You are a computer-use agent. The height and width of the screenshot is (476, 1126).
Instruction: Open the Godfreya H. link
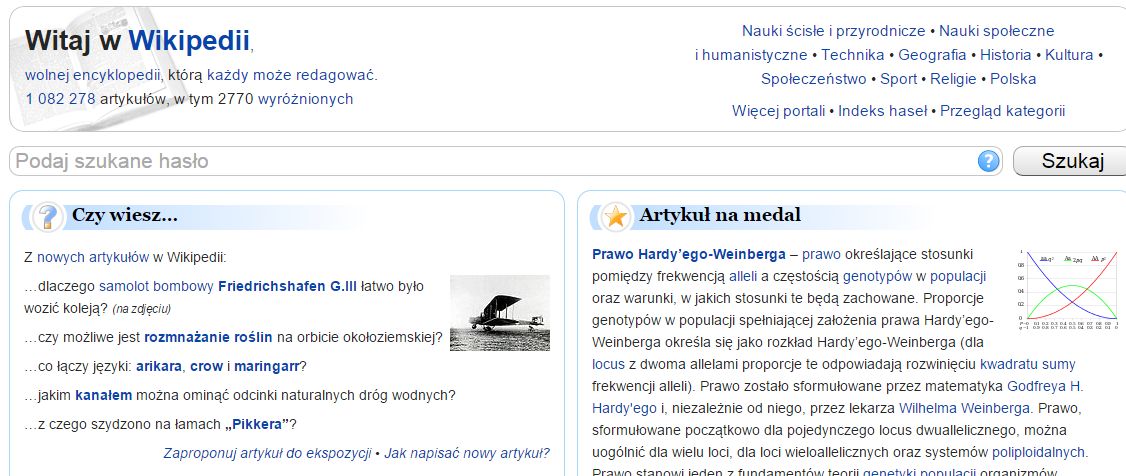click(1045, 386)
